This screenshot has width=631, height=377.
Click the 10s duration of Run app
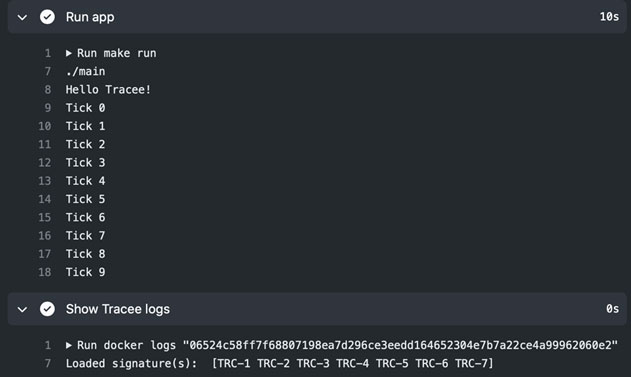coord(609,16)
